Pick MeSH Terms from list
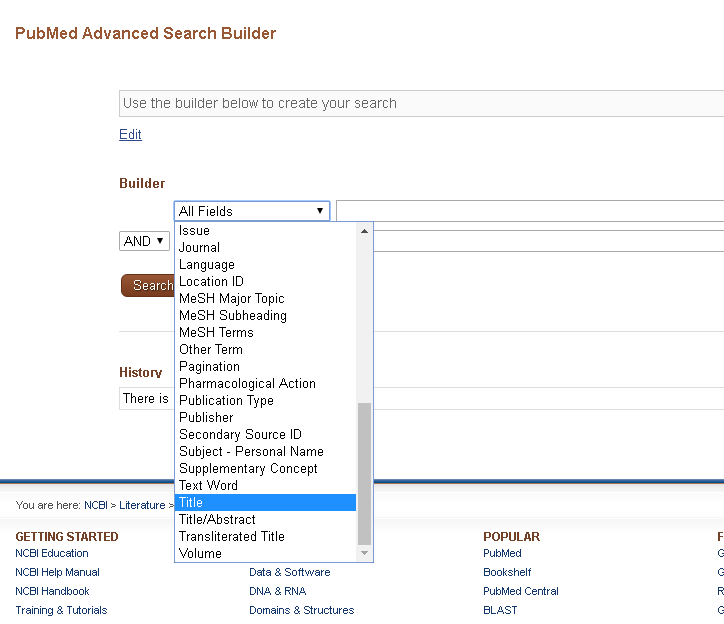Viewport: 724px width, 624px height. (265, 333)
